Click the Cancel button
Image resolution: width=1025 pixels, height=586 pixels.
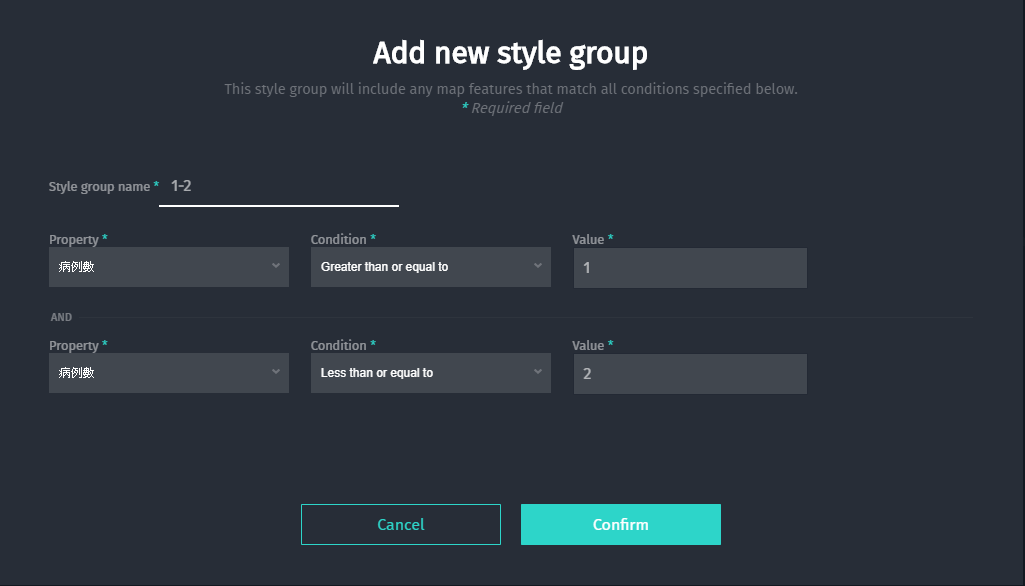point(401,525)
